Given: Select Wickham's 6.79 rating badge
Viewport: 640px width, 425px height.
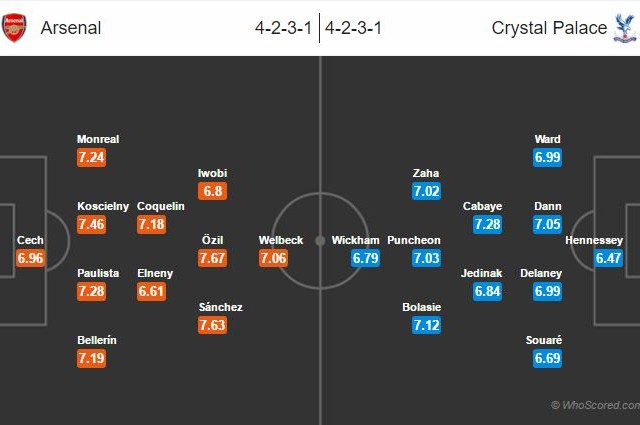Looking at the screenshot, I should [366, 258].
